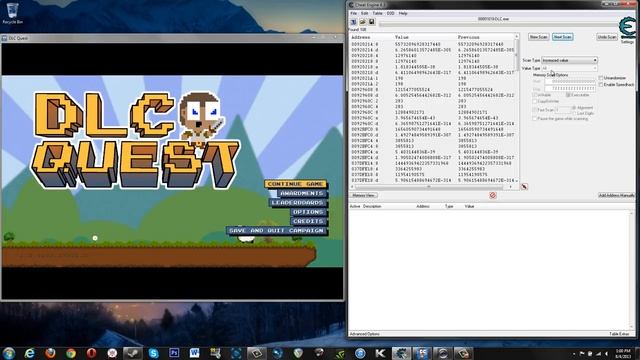Open the File menu in Cheat Engine
The width and height of the screenshot is (640, 360).
(353, 13)
